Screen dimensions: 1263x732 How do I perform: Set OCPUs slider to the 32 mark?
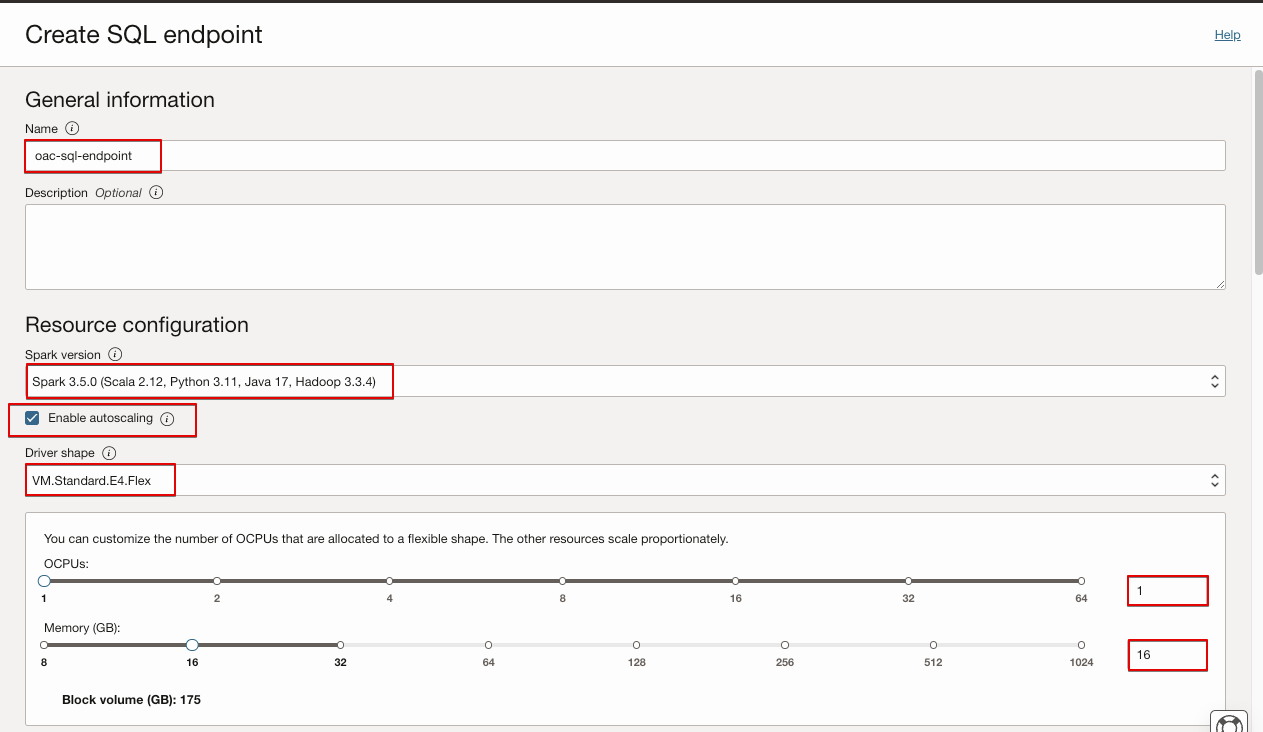tap(908, 581)
